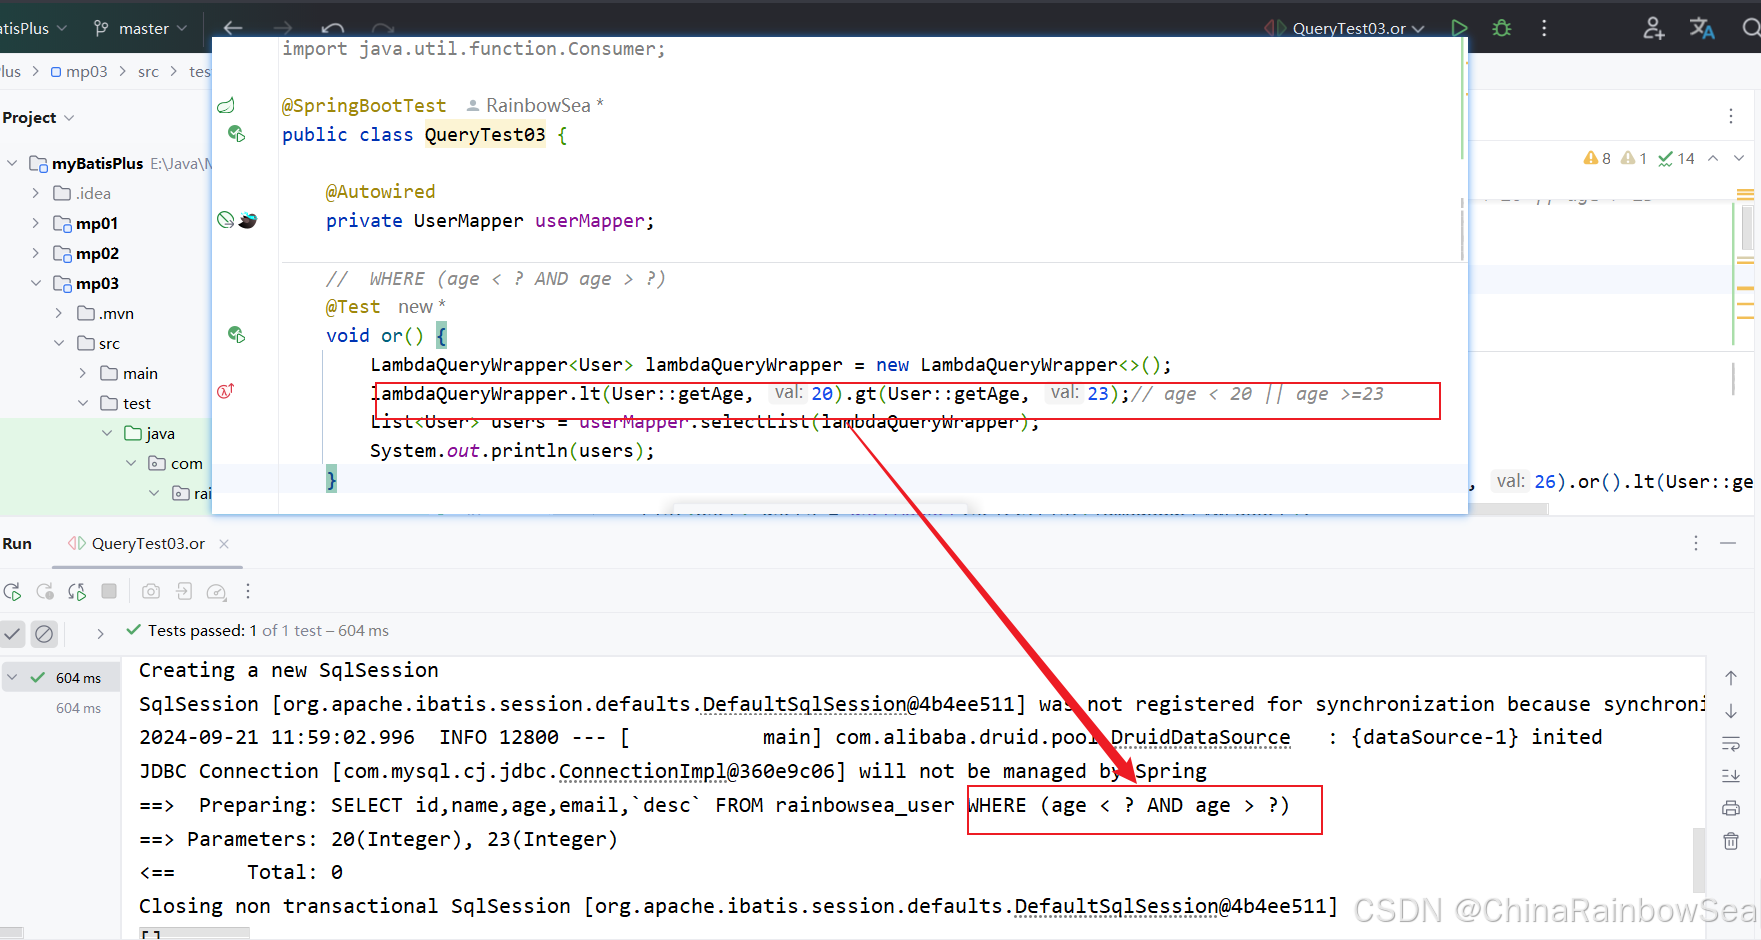Click the gutter icon beside the lambdaQueryWrapper.lt line

tap(226, 391)
